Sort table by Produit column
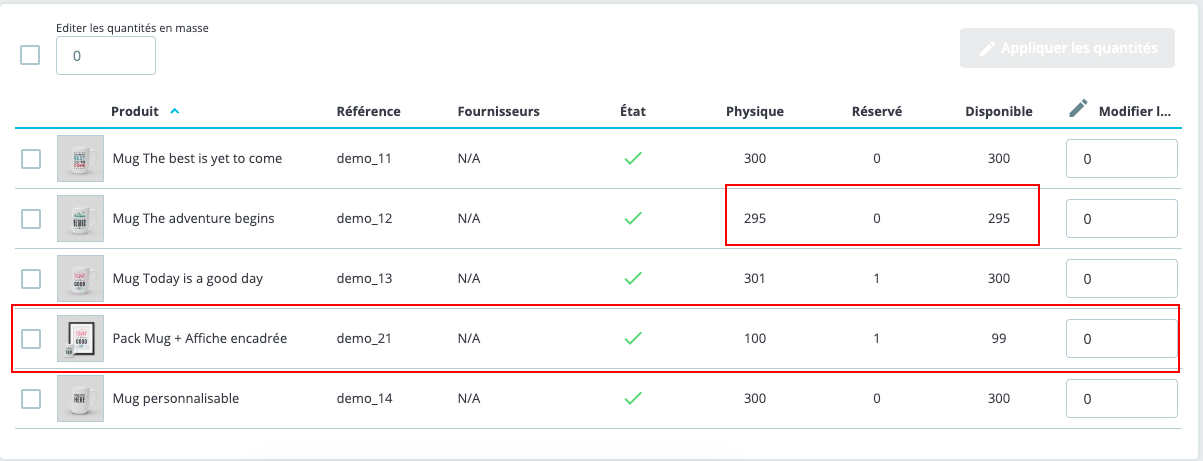The height and width of the screenshot is (461, 1203). [x=135, y=111]
